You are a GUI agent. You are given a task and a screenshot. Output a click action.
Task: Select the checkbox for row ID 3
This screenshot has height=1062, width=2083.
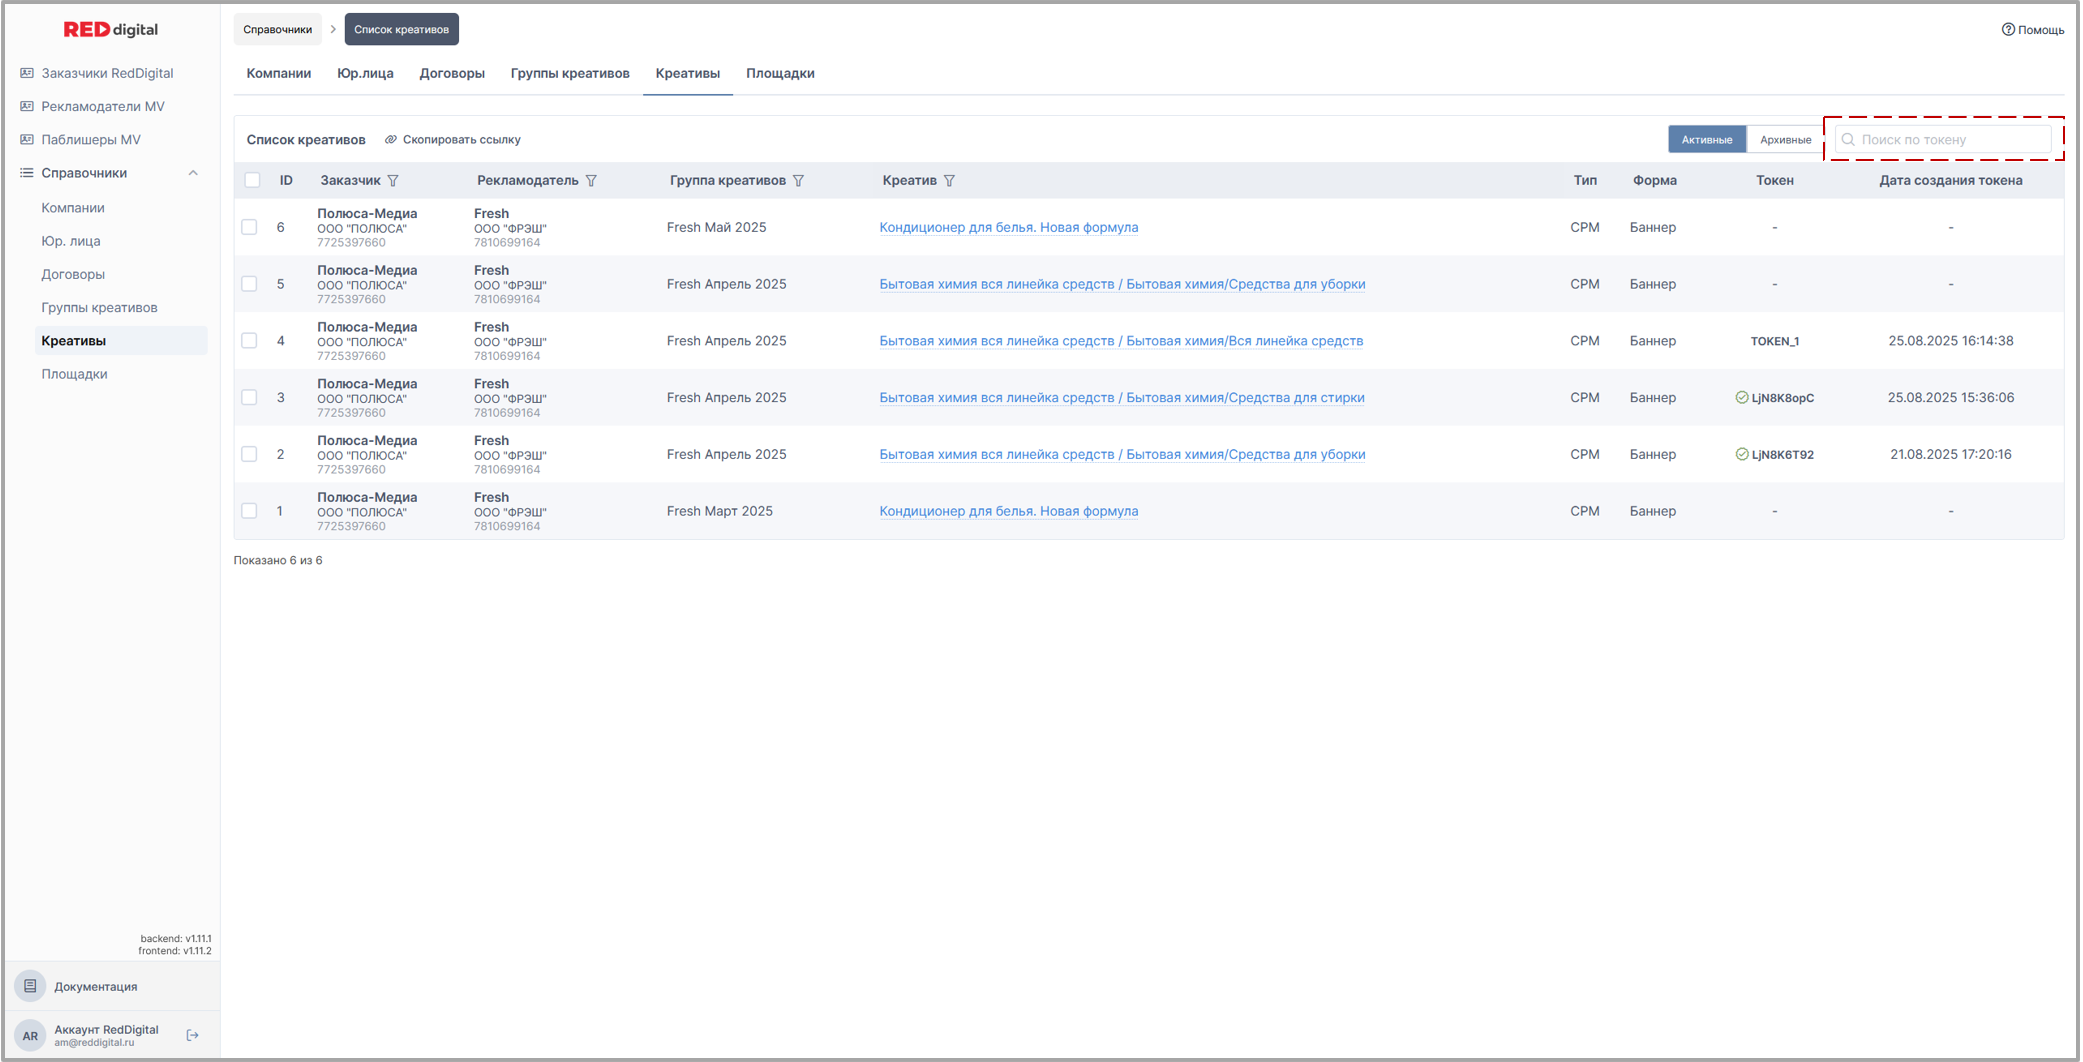point(250,397)
